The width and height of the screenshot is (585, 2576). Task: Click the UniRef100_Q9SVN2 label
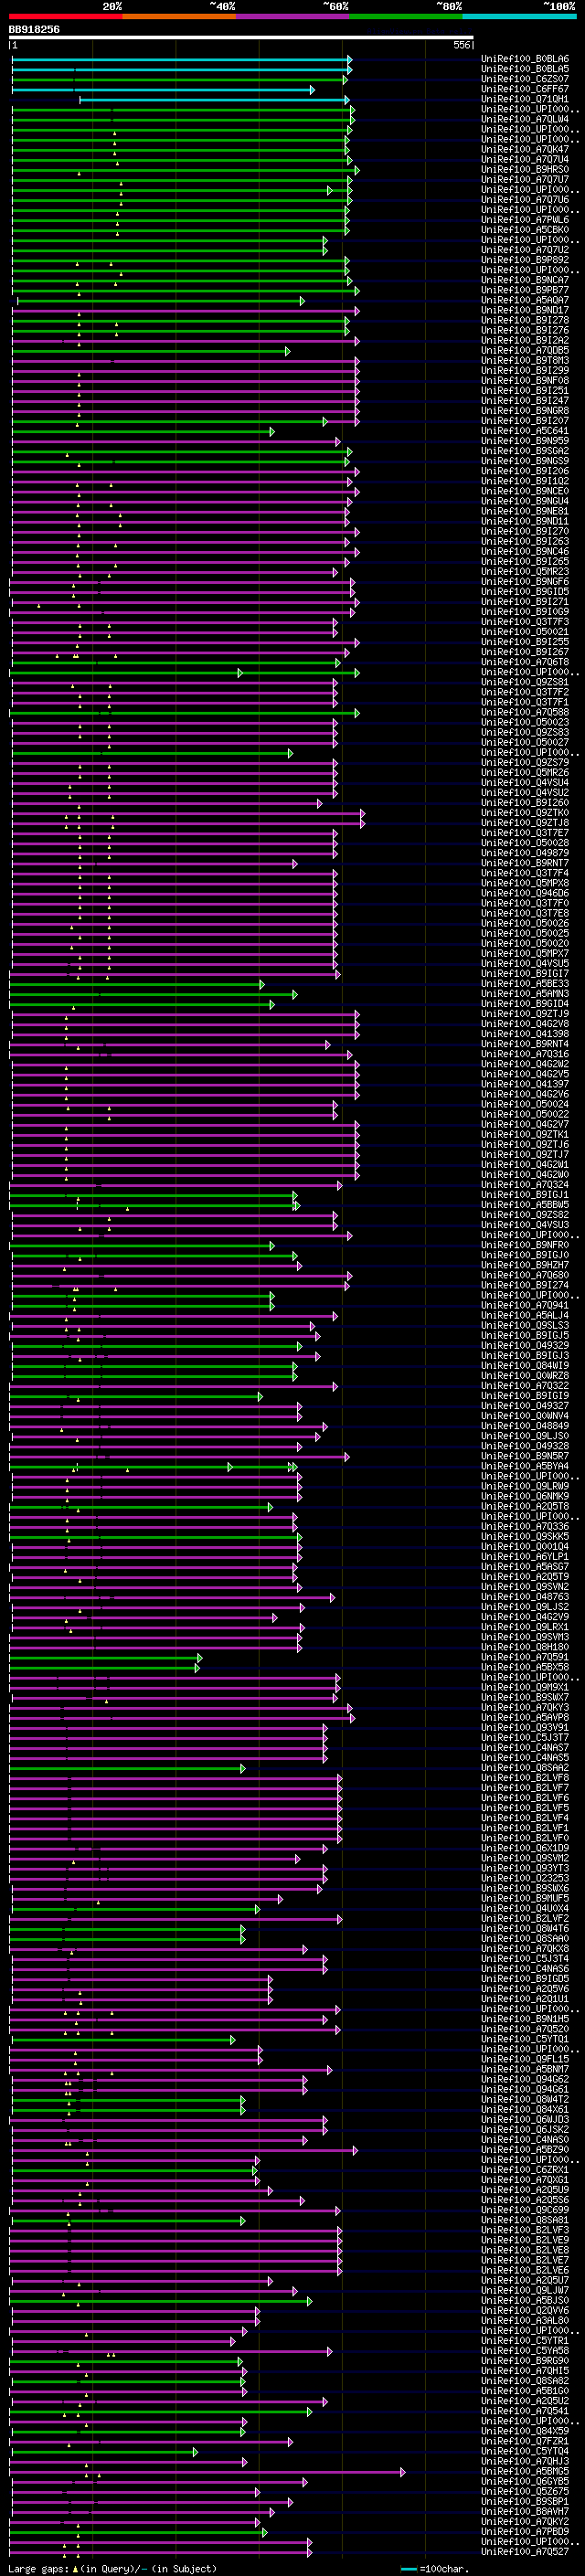tap(525, 1587)
